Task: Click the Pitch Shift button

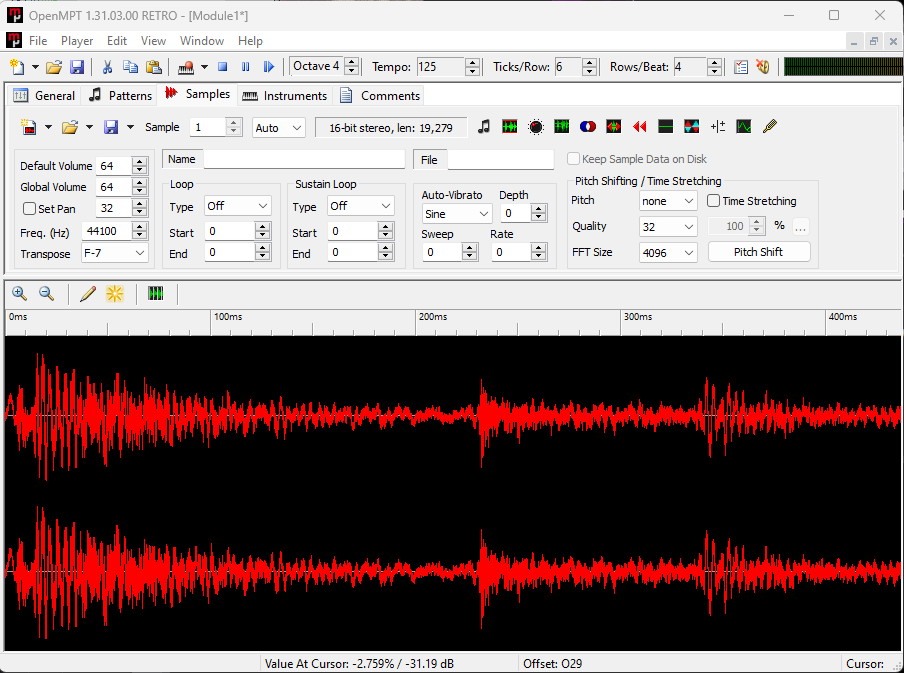Action: [758, 252]
